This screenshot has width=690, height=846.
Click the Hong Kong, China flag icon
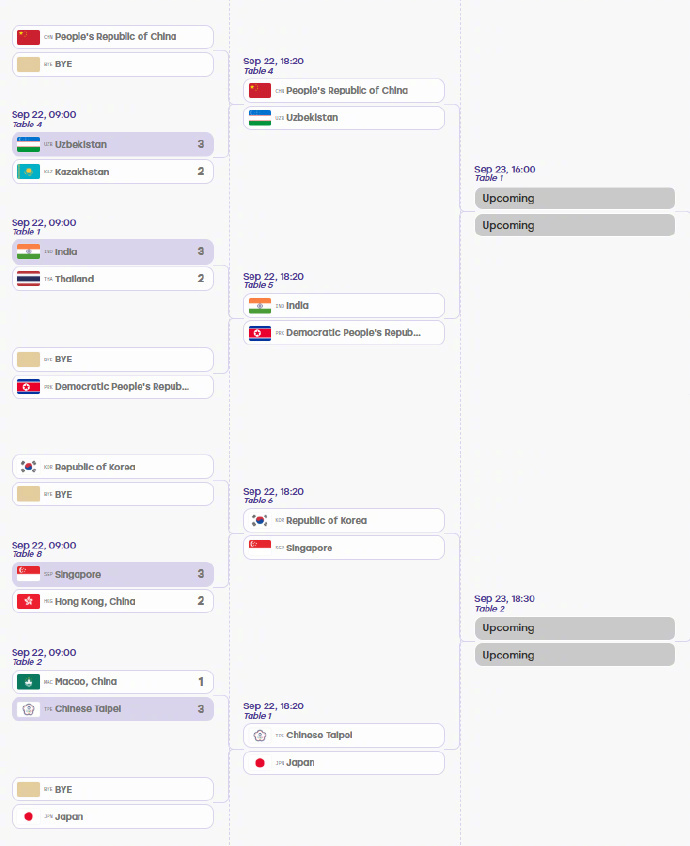click(28, 601)
